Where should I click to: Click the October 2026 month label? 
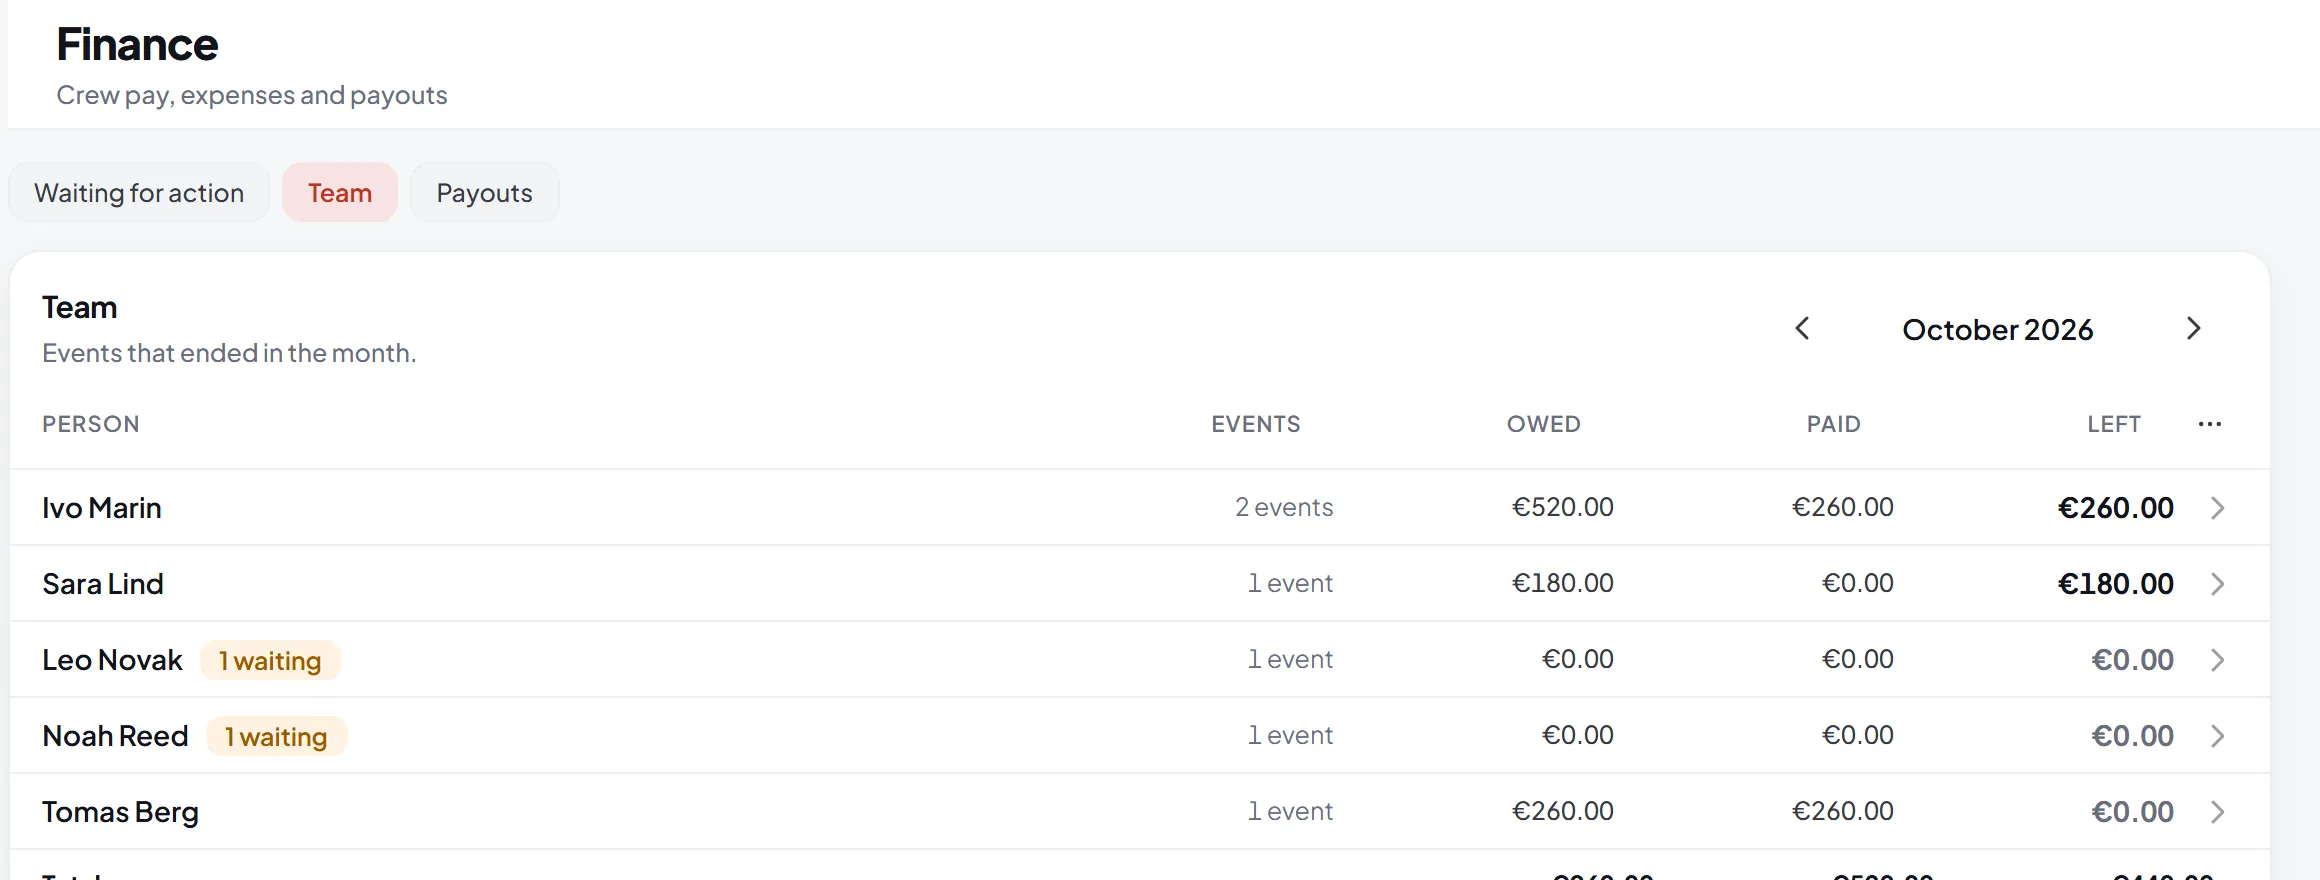click(x=1998, y=330)
